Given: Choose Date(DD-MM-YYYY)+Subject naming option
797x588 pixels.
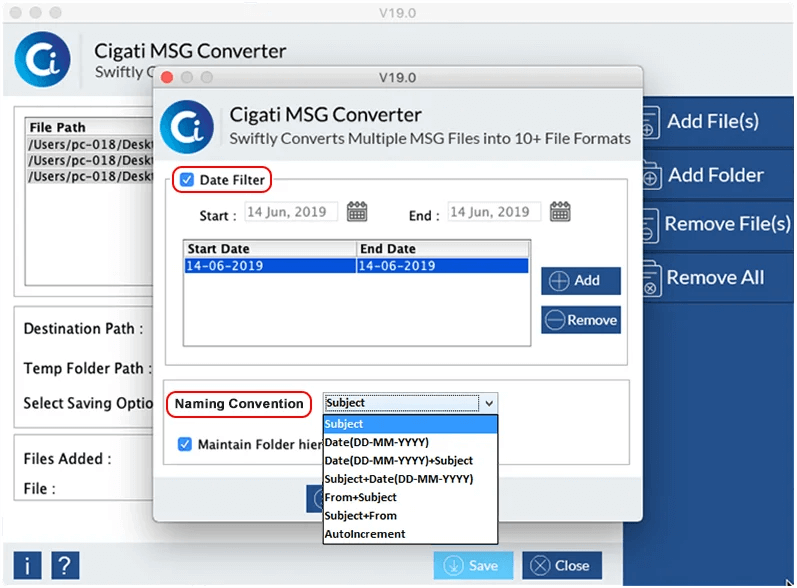Looking at the screenshot, I should click(x=410, y=460).
